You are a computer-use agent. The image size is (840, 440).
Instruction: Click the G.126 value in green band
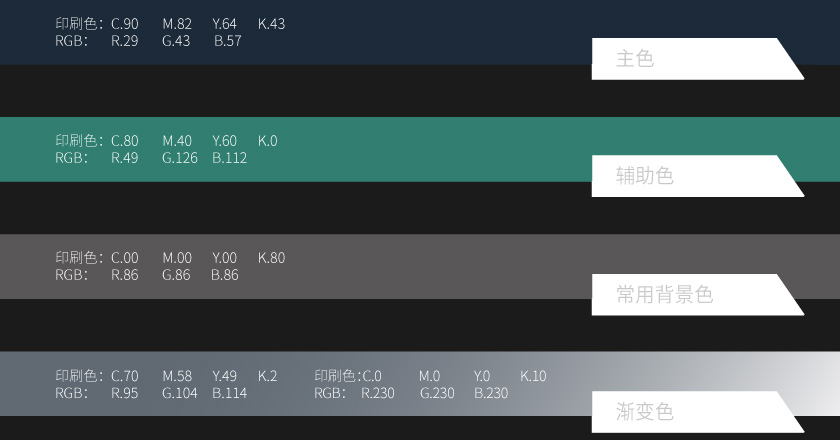pyautogui.click(x=180, y=158)
